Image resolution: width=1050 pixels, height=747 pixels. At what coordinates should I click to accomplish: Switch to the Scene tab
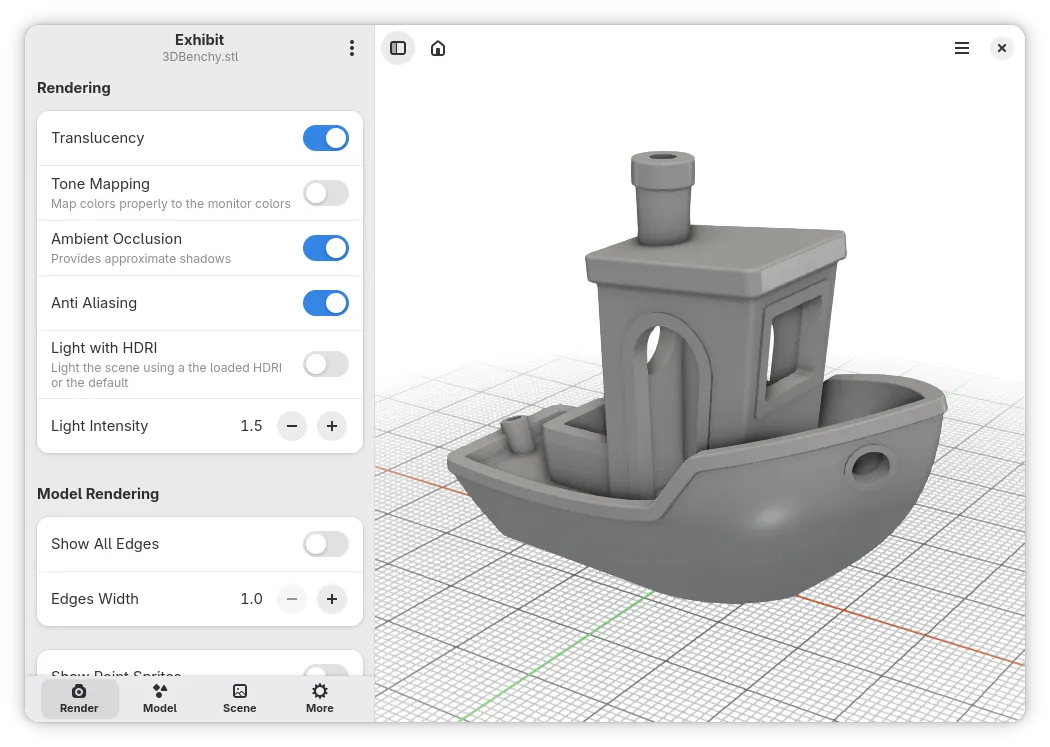(240, 699)
